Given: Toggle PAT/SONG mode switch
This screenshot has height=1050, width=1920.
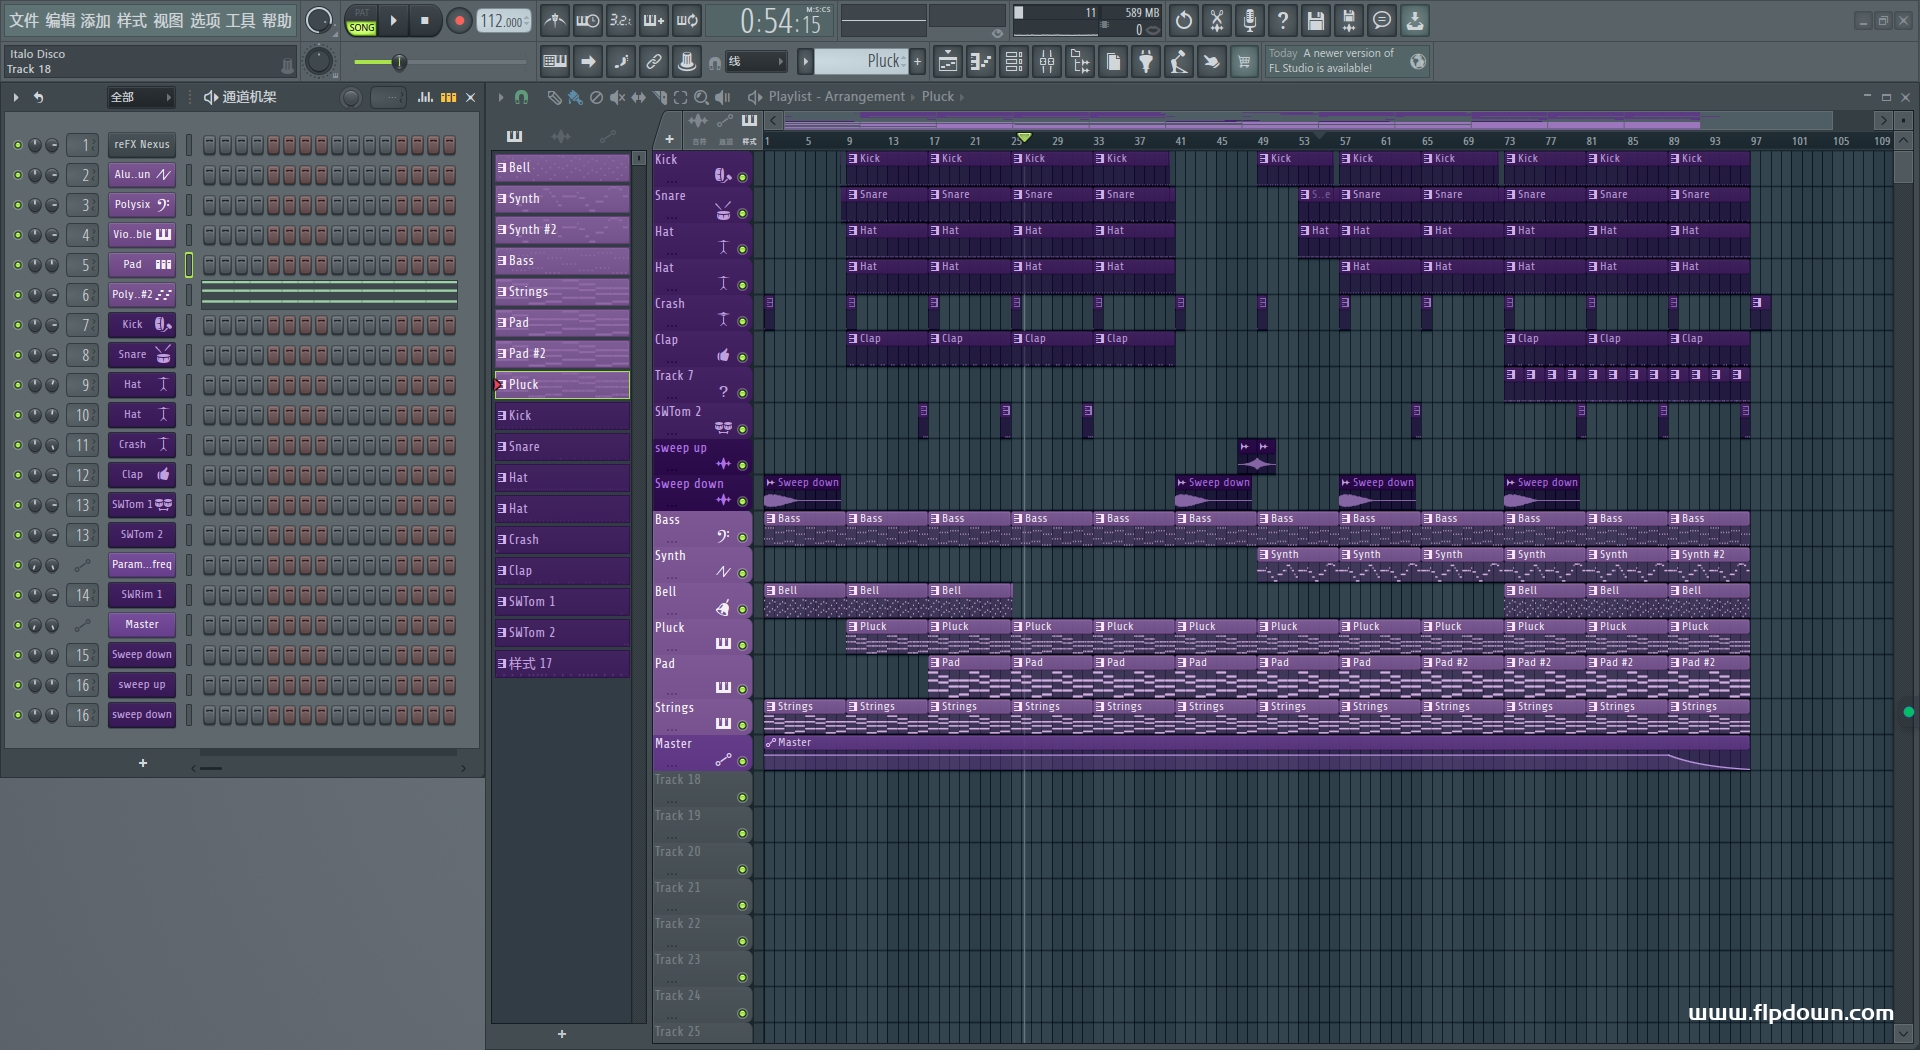Looking at the screenshot, I should coord(361,21).
